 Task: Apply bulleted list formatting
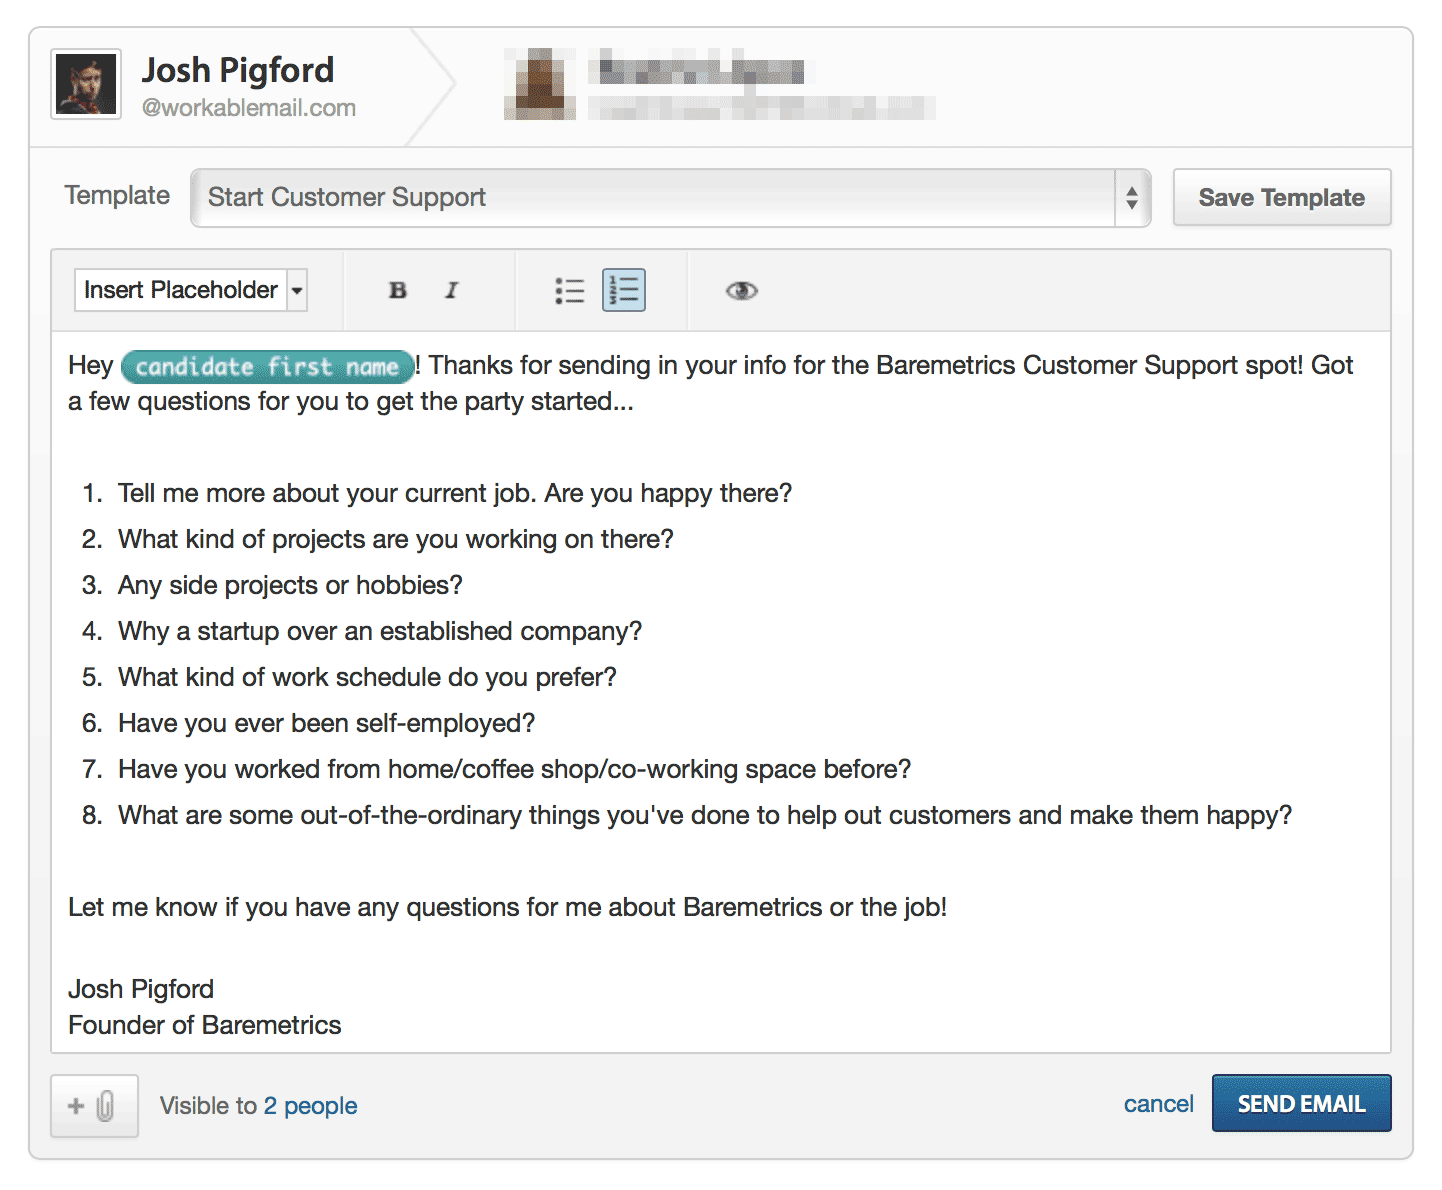[569, 290]
